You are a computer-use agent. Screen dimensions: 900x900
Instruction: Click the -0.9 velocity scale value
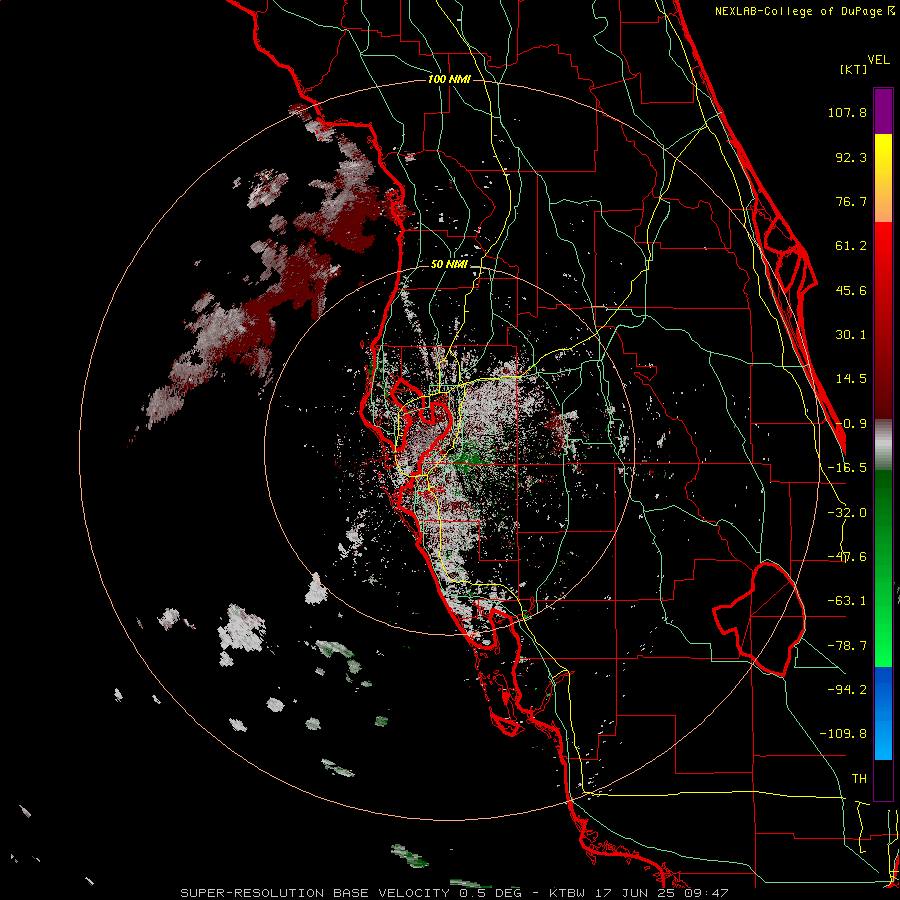(x=851, y=424)
